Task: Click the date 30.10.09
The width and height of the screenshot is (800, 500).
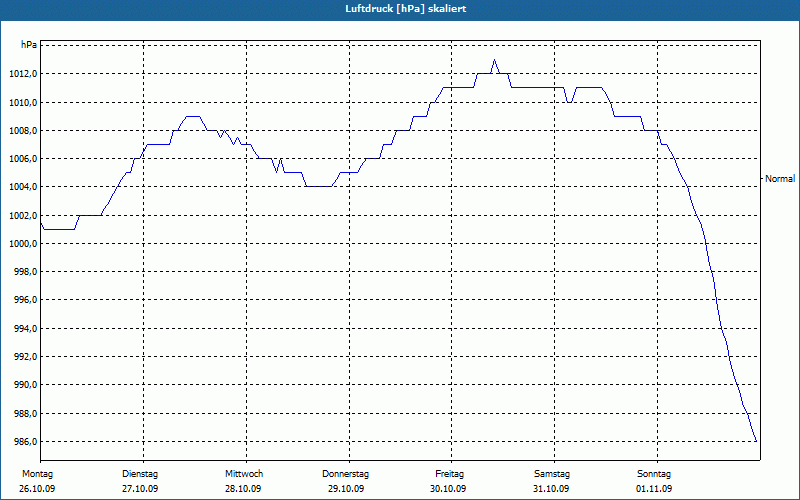Action: tap(448, 489)
